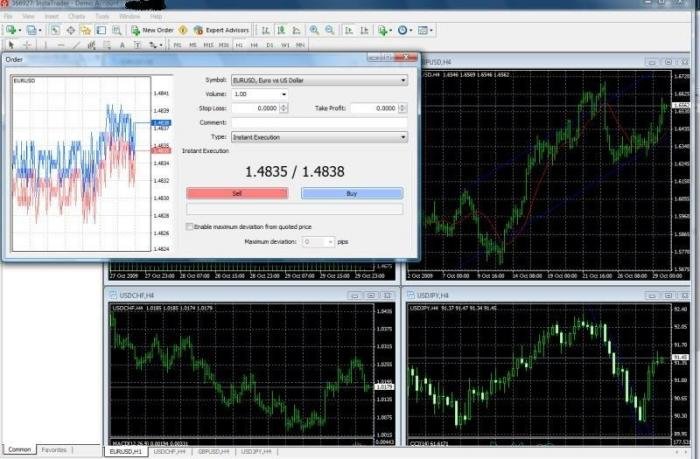Set timeframe to M15
This screenshot has height=459, width=700.
click(208, 45)
